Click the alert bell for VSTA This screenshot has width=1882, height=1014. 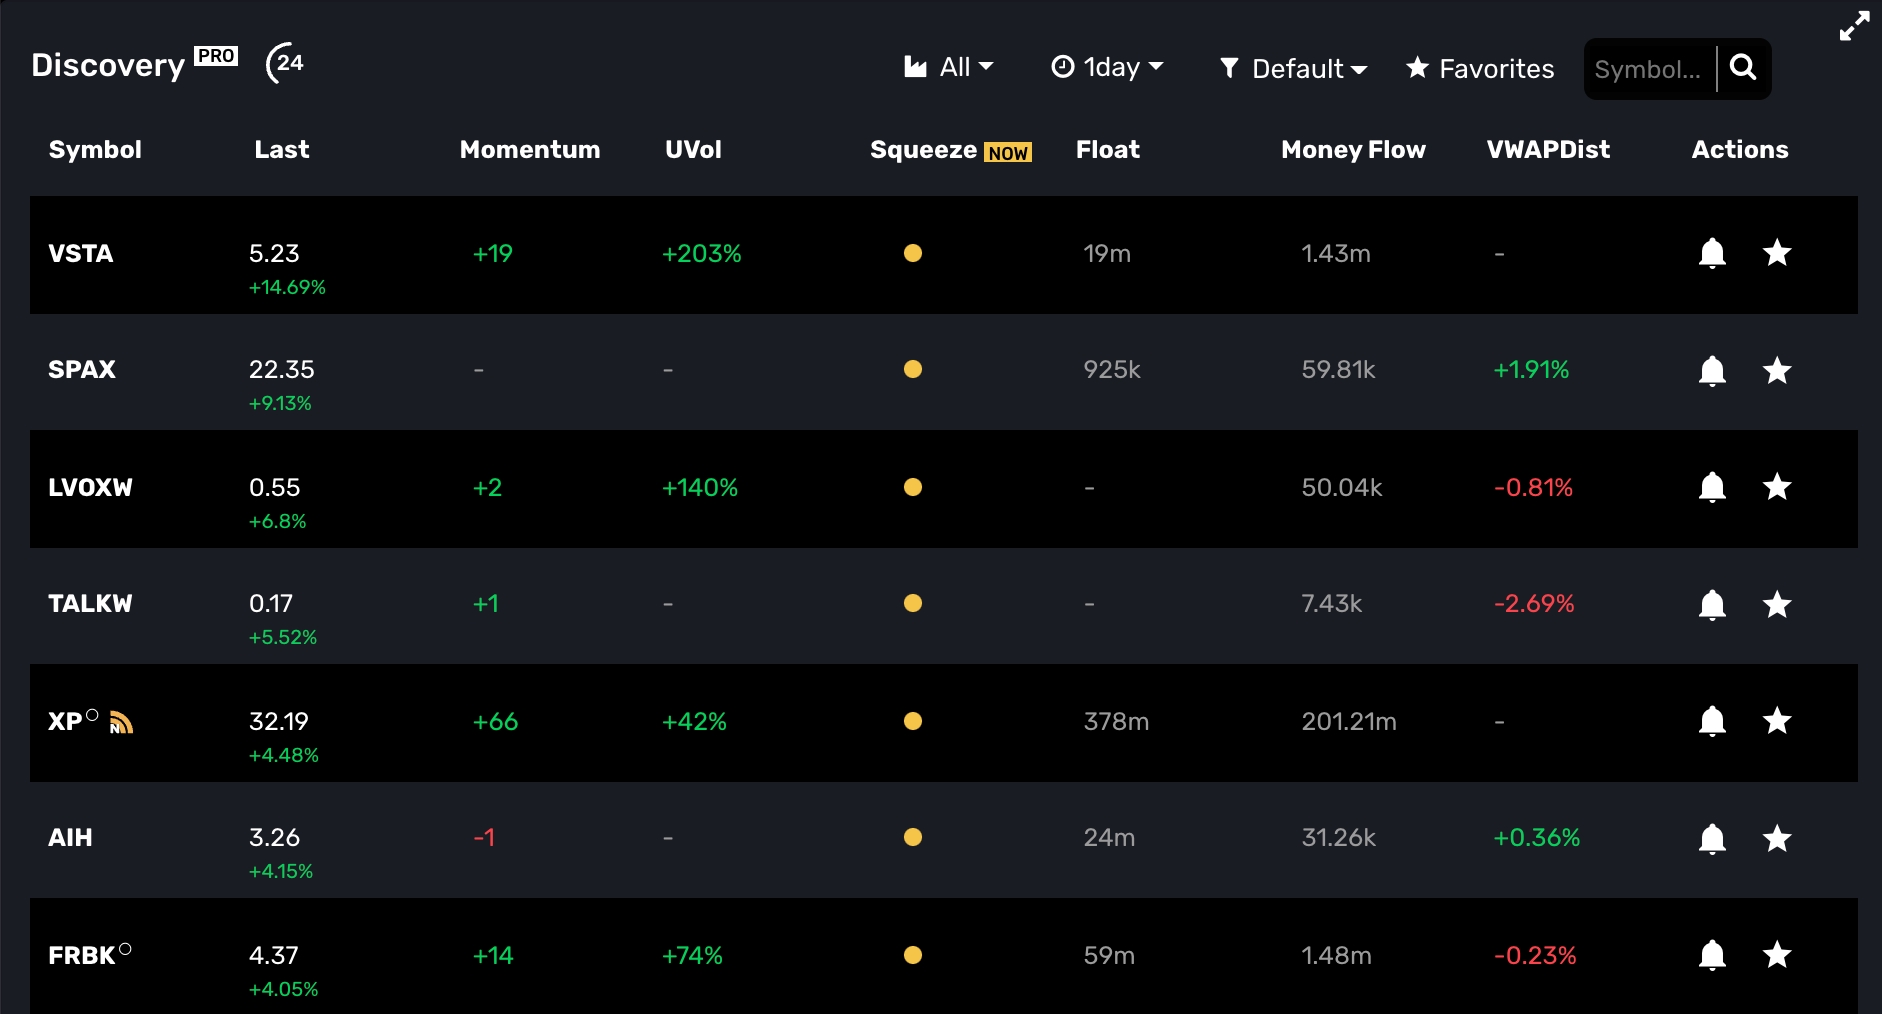click(1712, 254)
